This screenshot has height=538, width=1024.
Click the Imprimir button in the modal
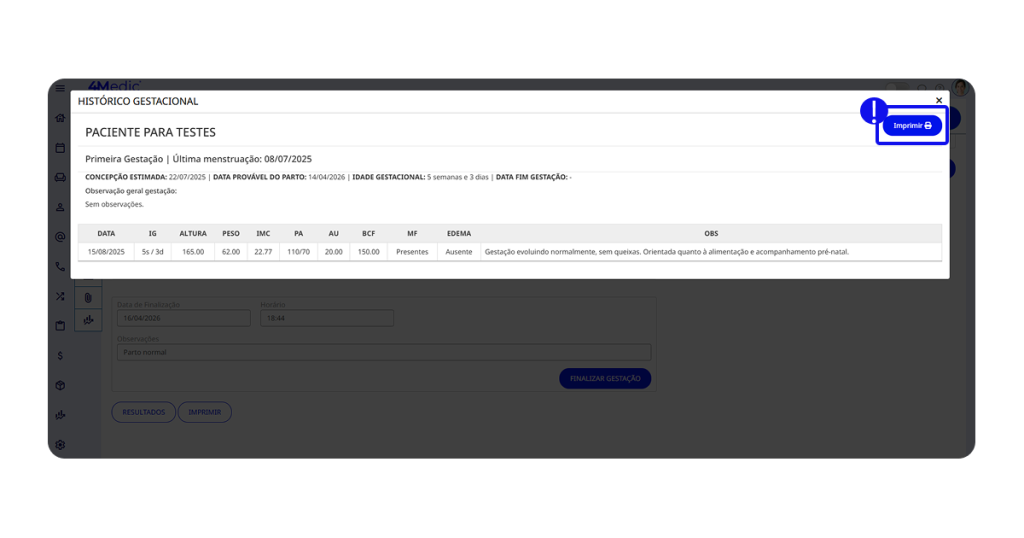(912, 126)
